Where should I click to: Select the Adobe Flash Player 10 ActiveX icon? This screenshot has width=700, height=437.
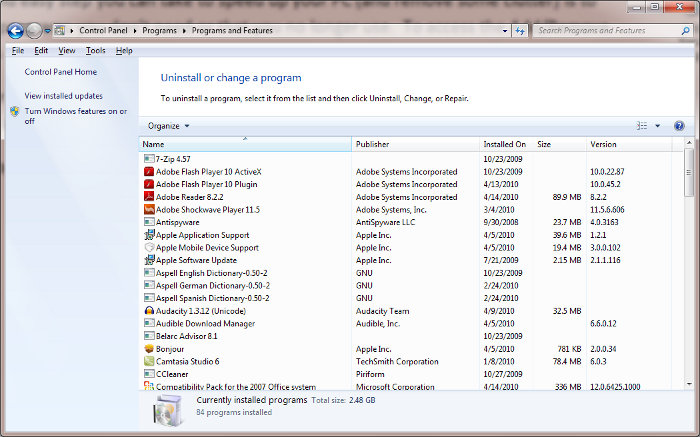[x=149, y=171]
